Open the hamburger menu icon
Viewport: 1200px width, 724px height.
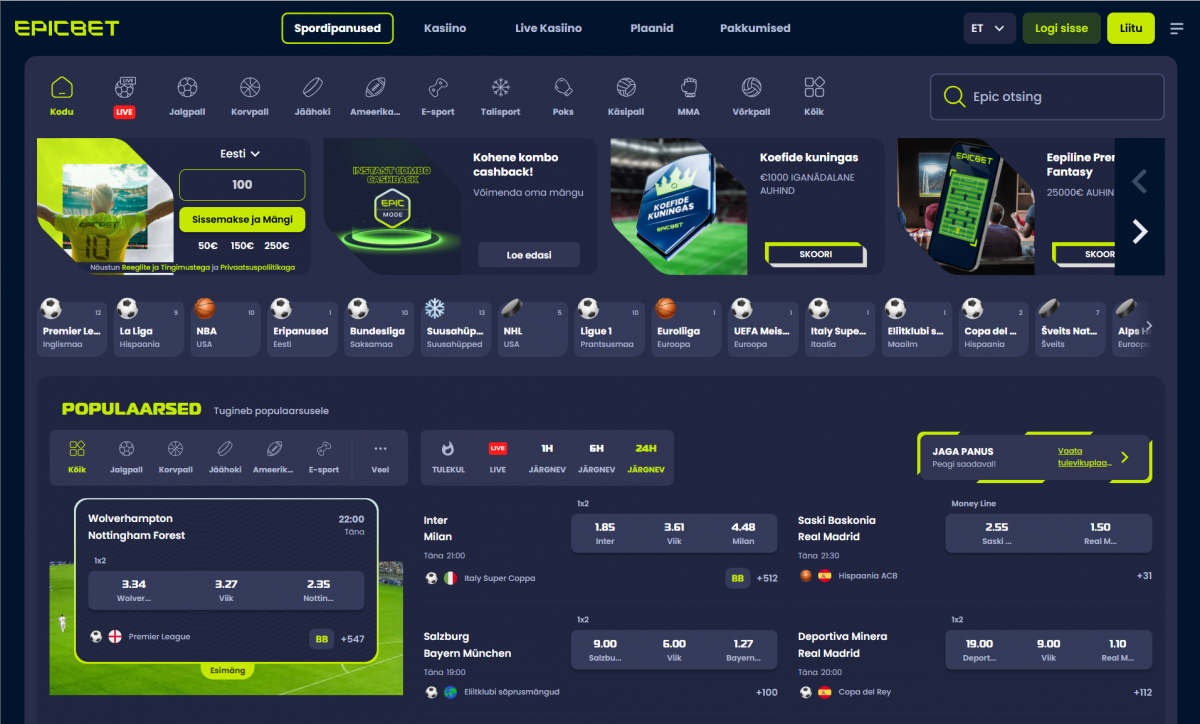tap(1176, 29)
